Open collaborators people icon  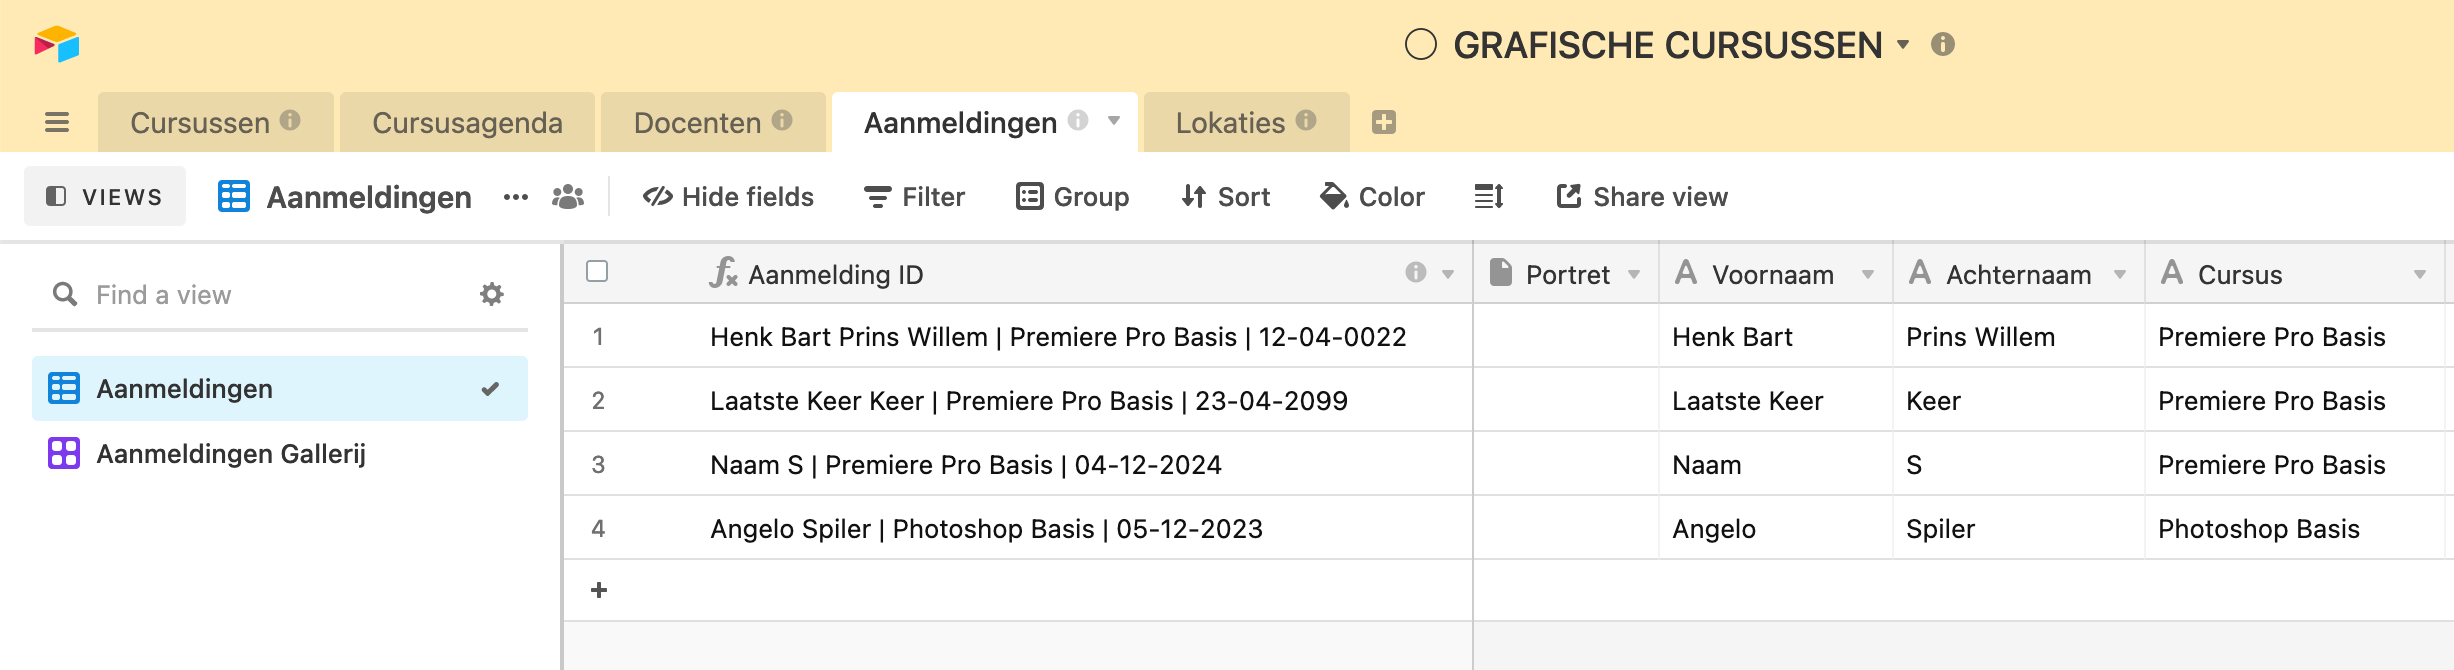[568, 197]
